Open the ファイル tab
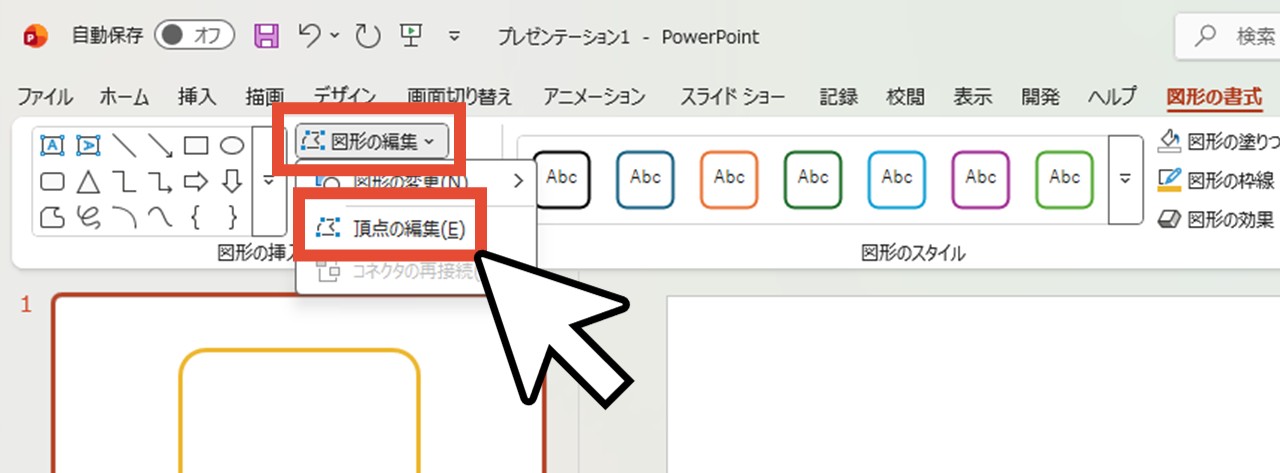 (45, 97)
